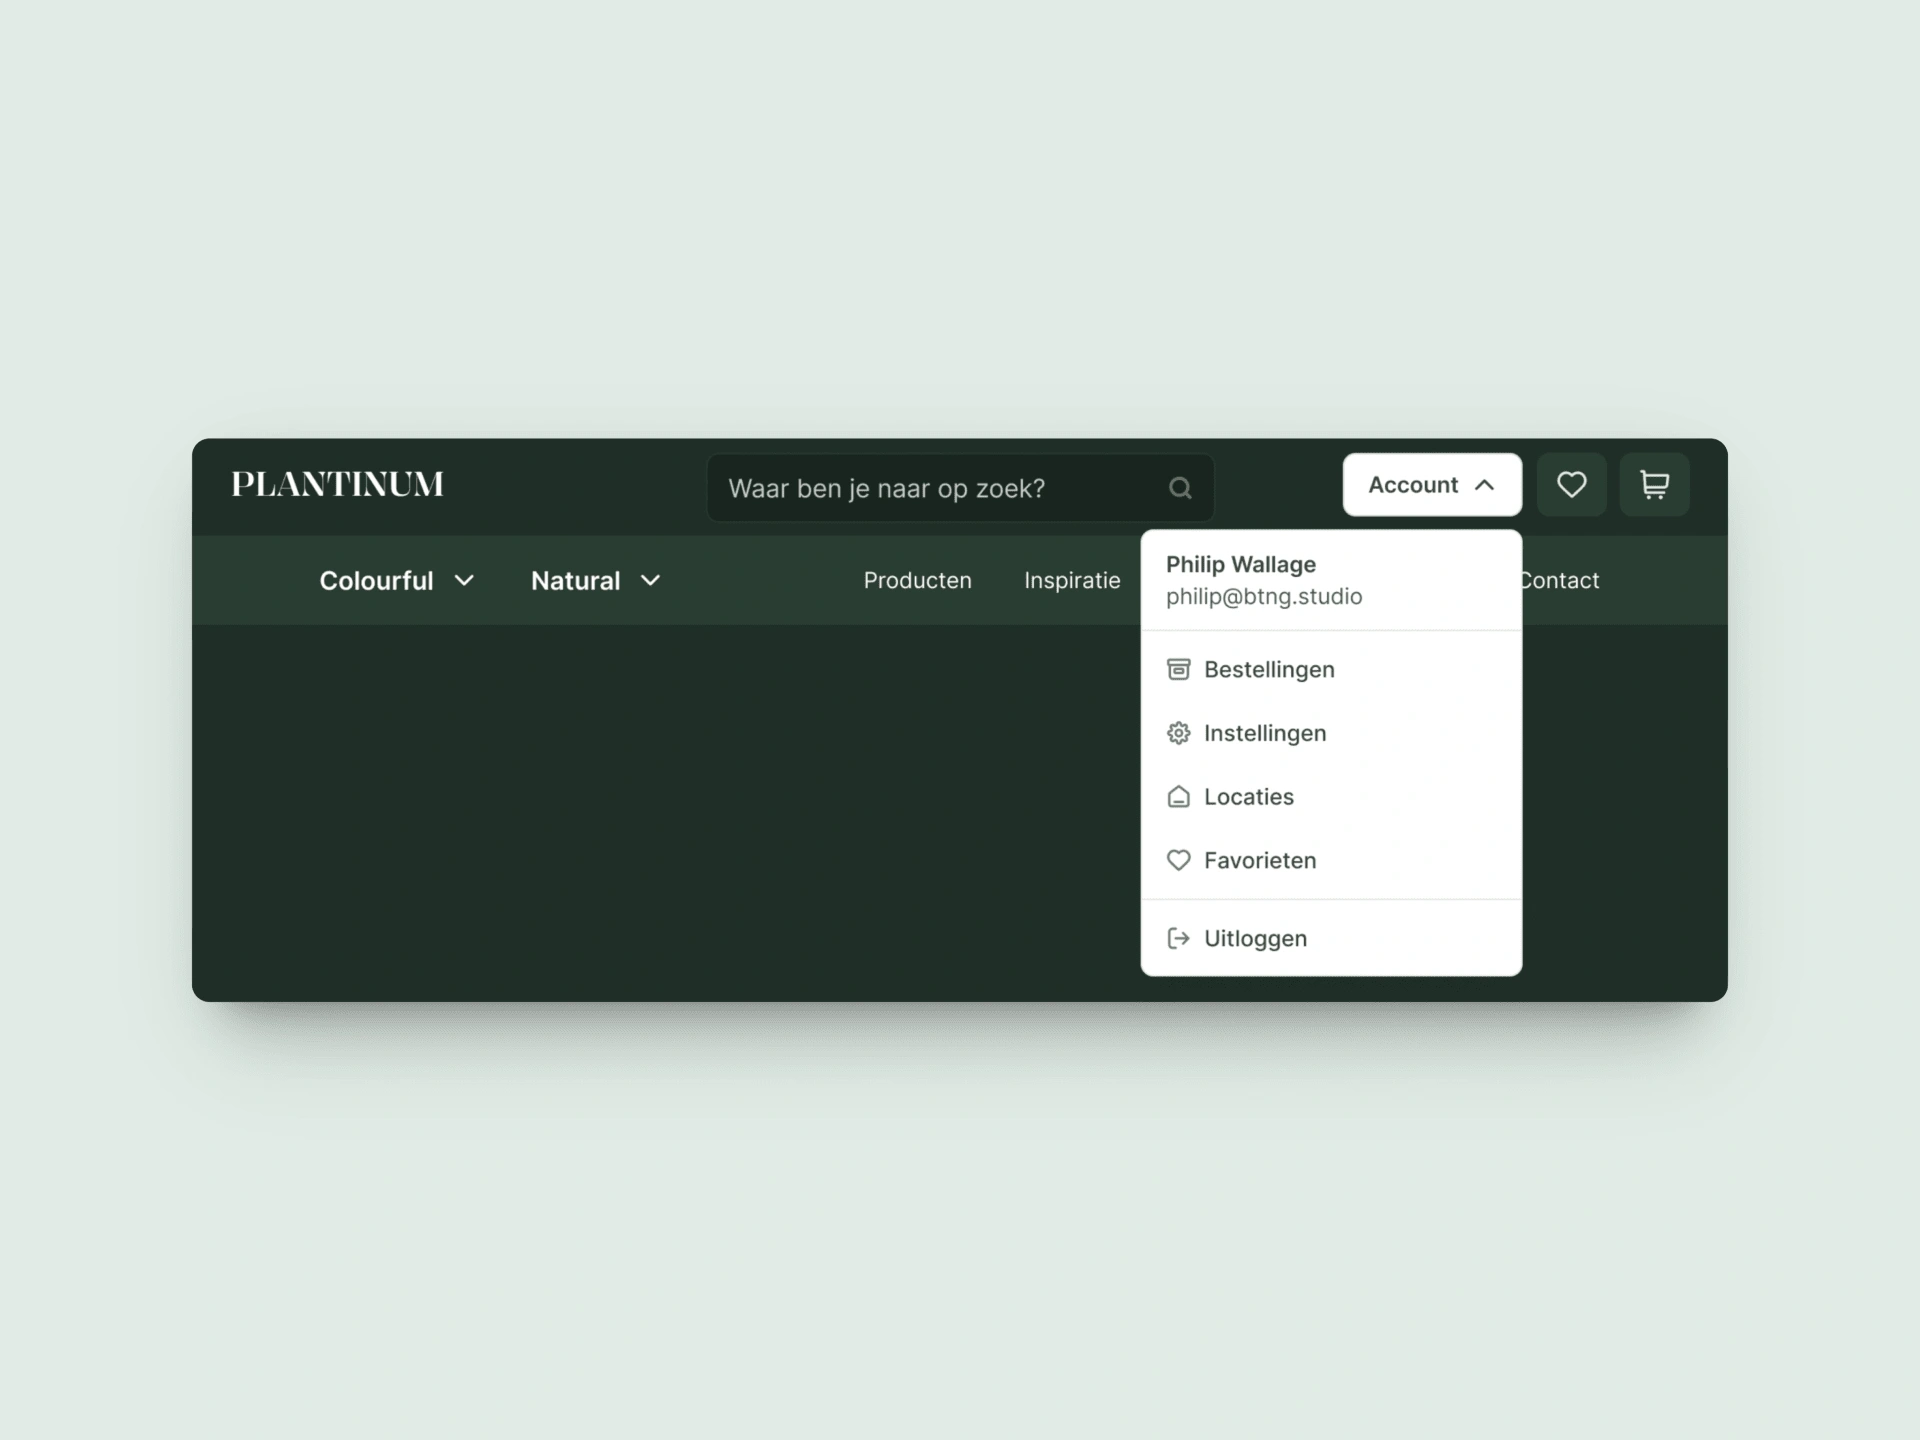Click the logout arrow icon

click(x=1176, y=938)
